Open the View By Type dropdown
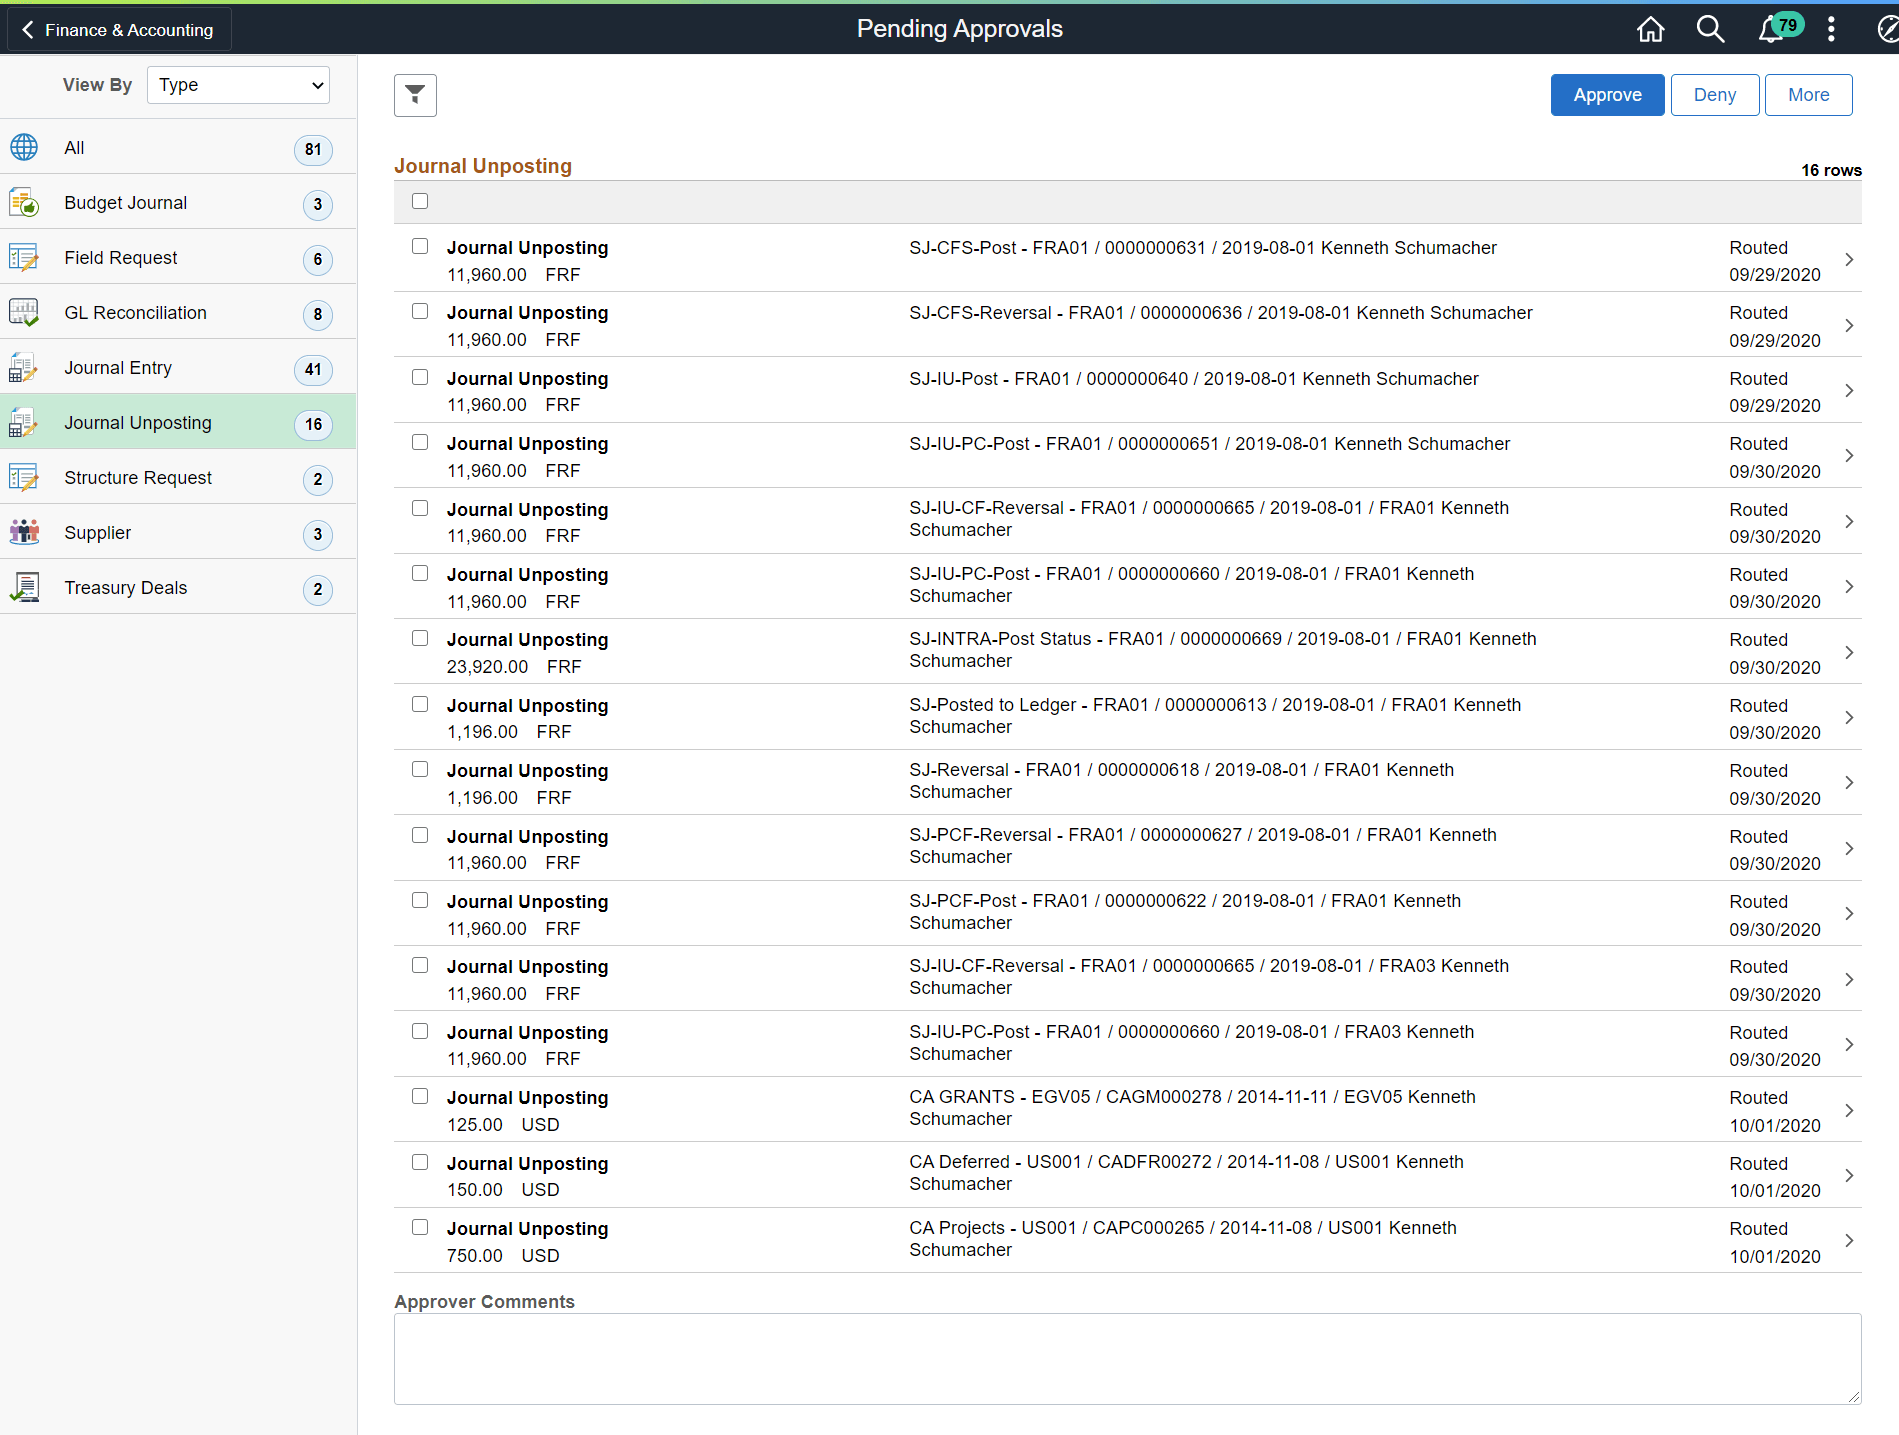 [x=238, y=84]
